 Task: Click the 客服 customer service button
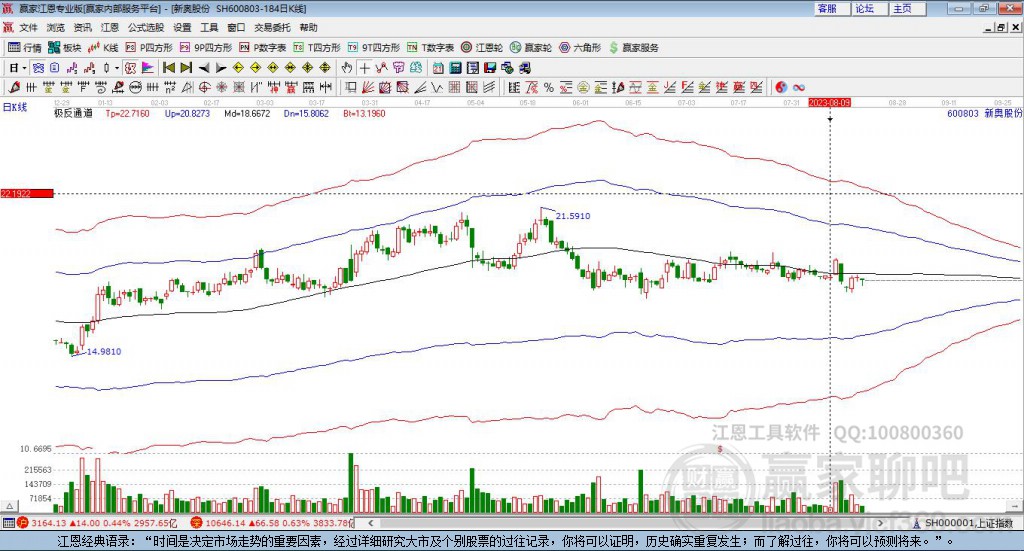(x=827, y=8)
